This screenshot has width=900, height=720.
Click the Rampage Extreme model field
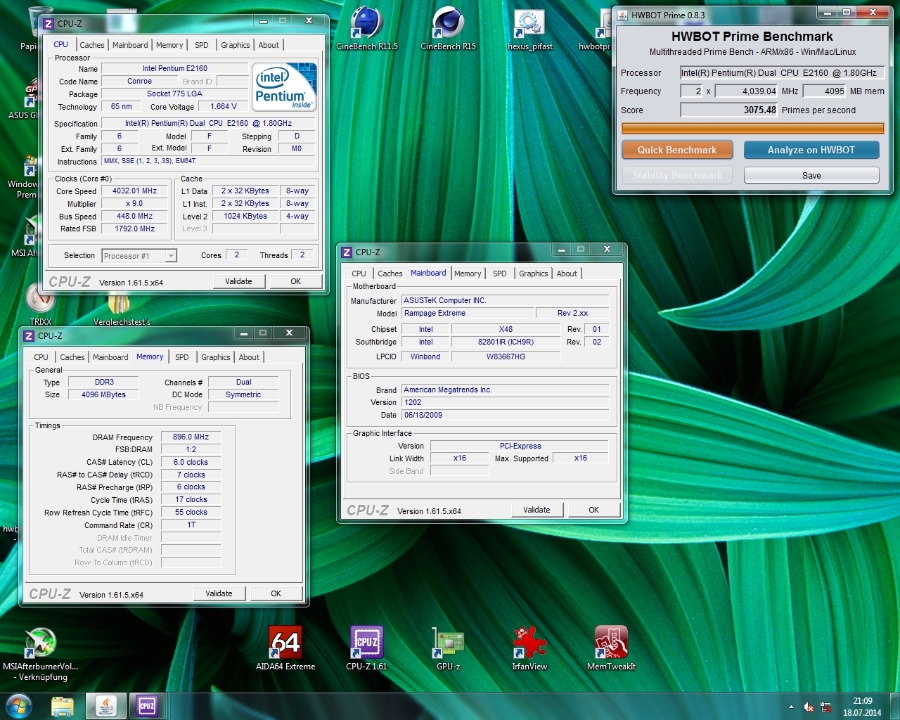467,313
